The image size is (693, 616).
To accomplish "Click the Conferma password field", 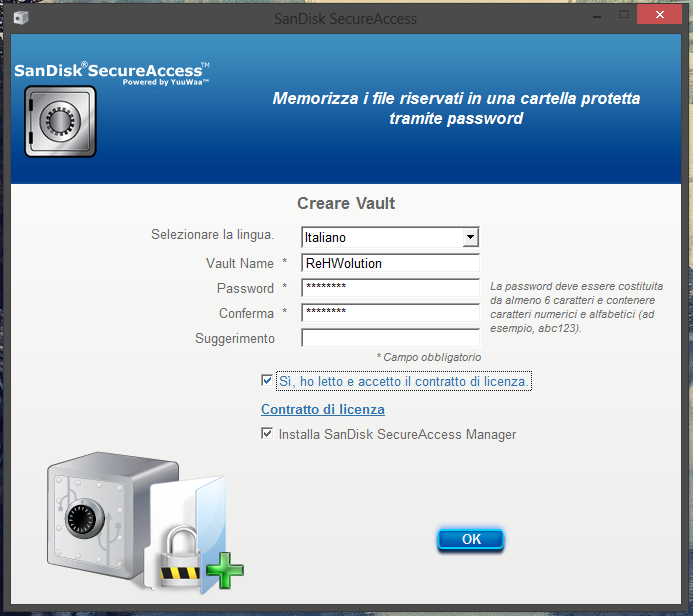I will 390,313.
